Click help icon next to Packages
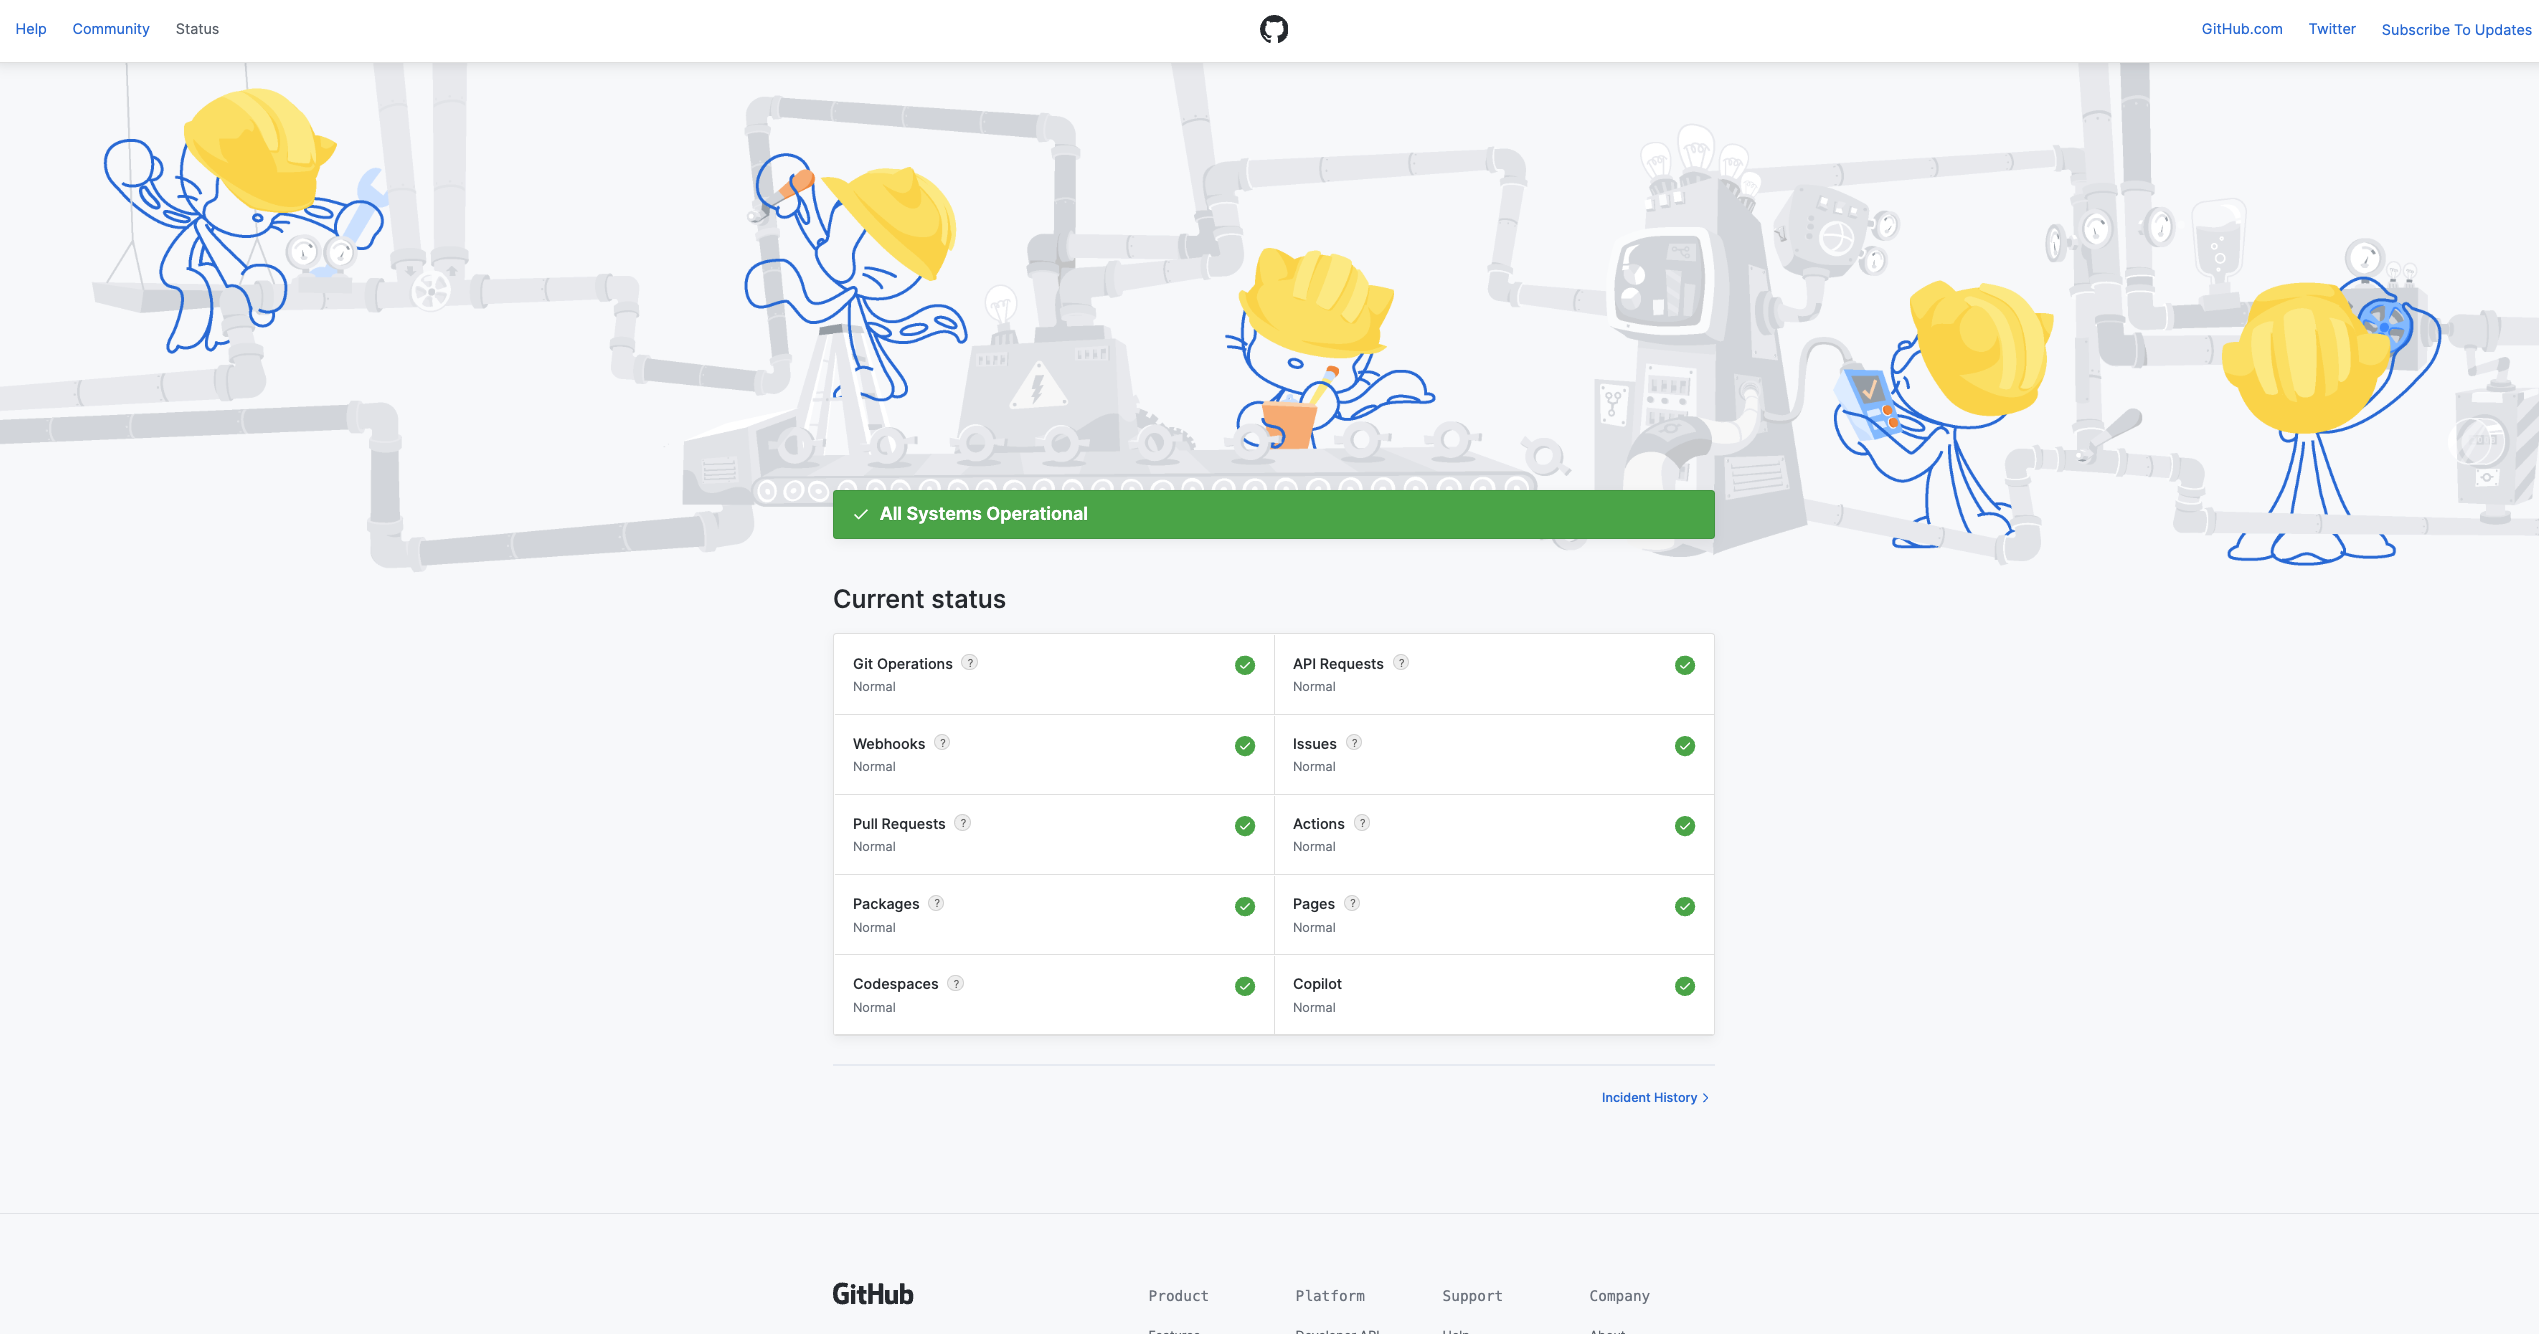2539x1334 pixels. 936,903
